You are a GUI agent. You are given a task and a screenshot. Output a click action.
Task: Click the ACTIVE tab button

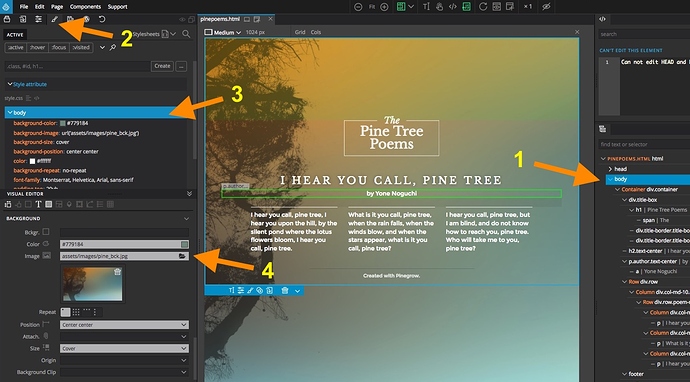click(x=15, y=35)
